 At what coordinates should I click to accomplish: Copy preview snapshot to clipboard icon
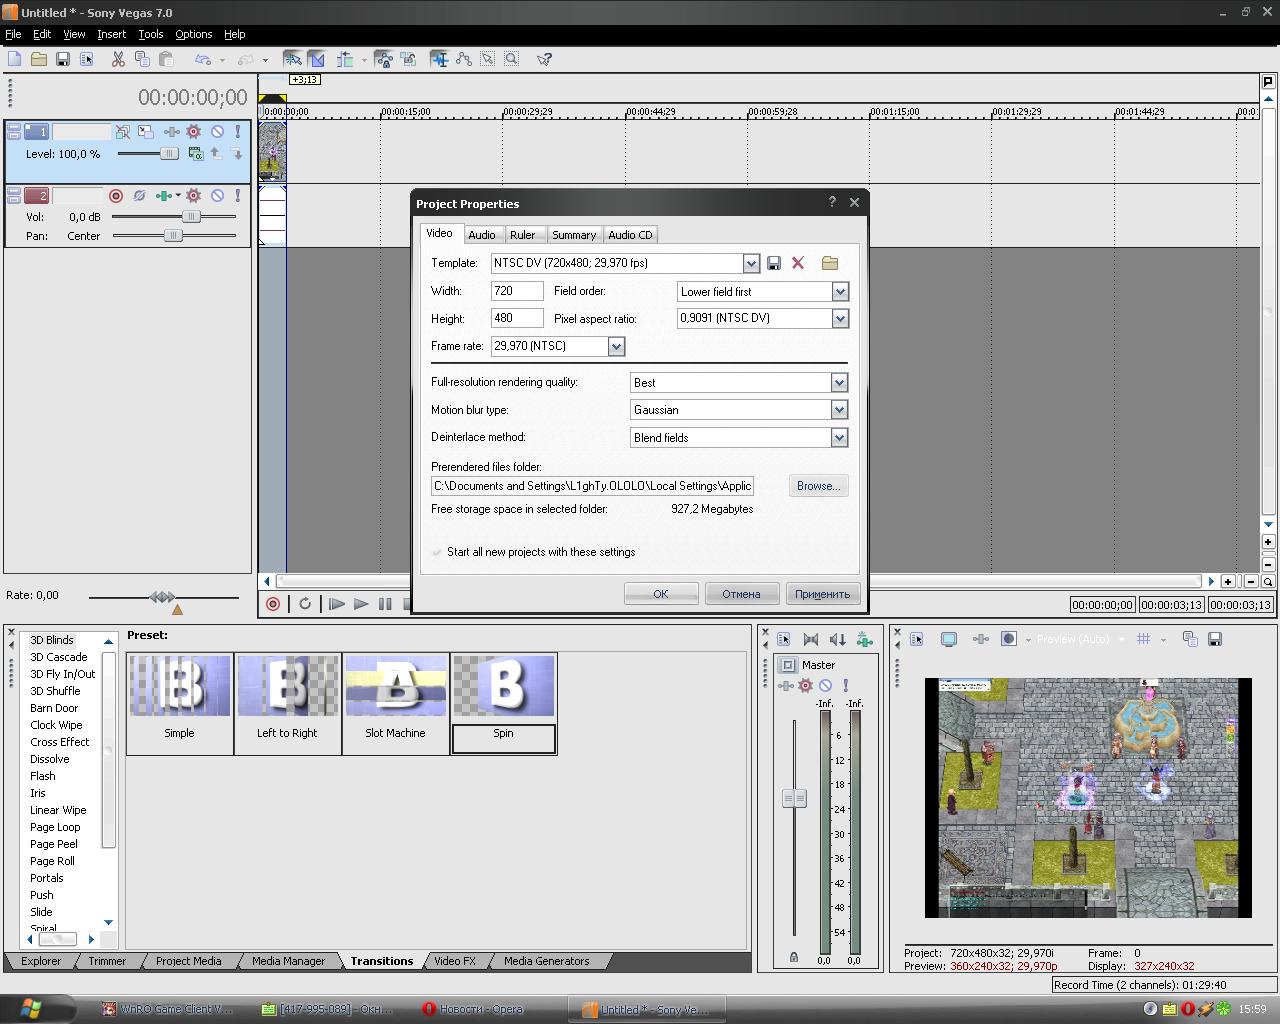point(1190,639)
